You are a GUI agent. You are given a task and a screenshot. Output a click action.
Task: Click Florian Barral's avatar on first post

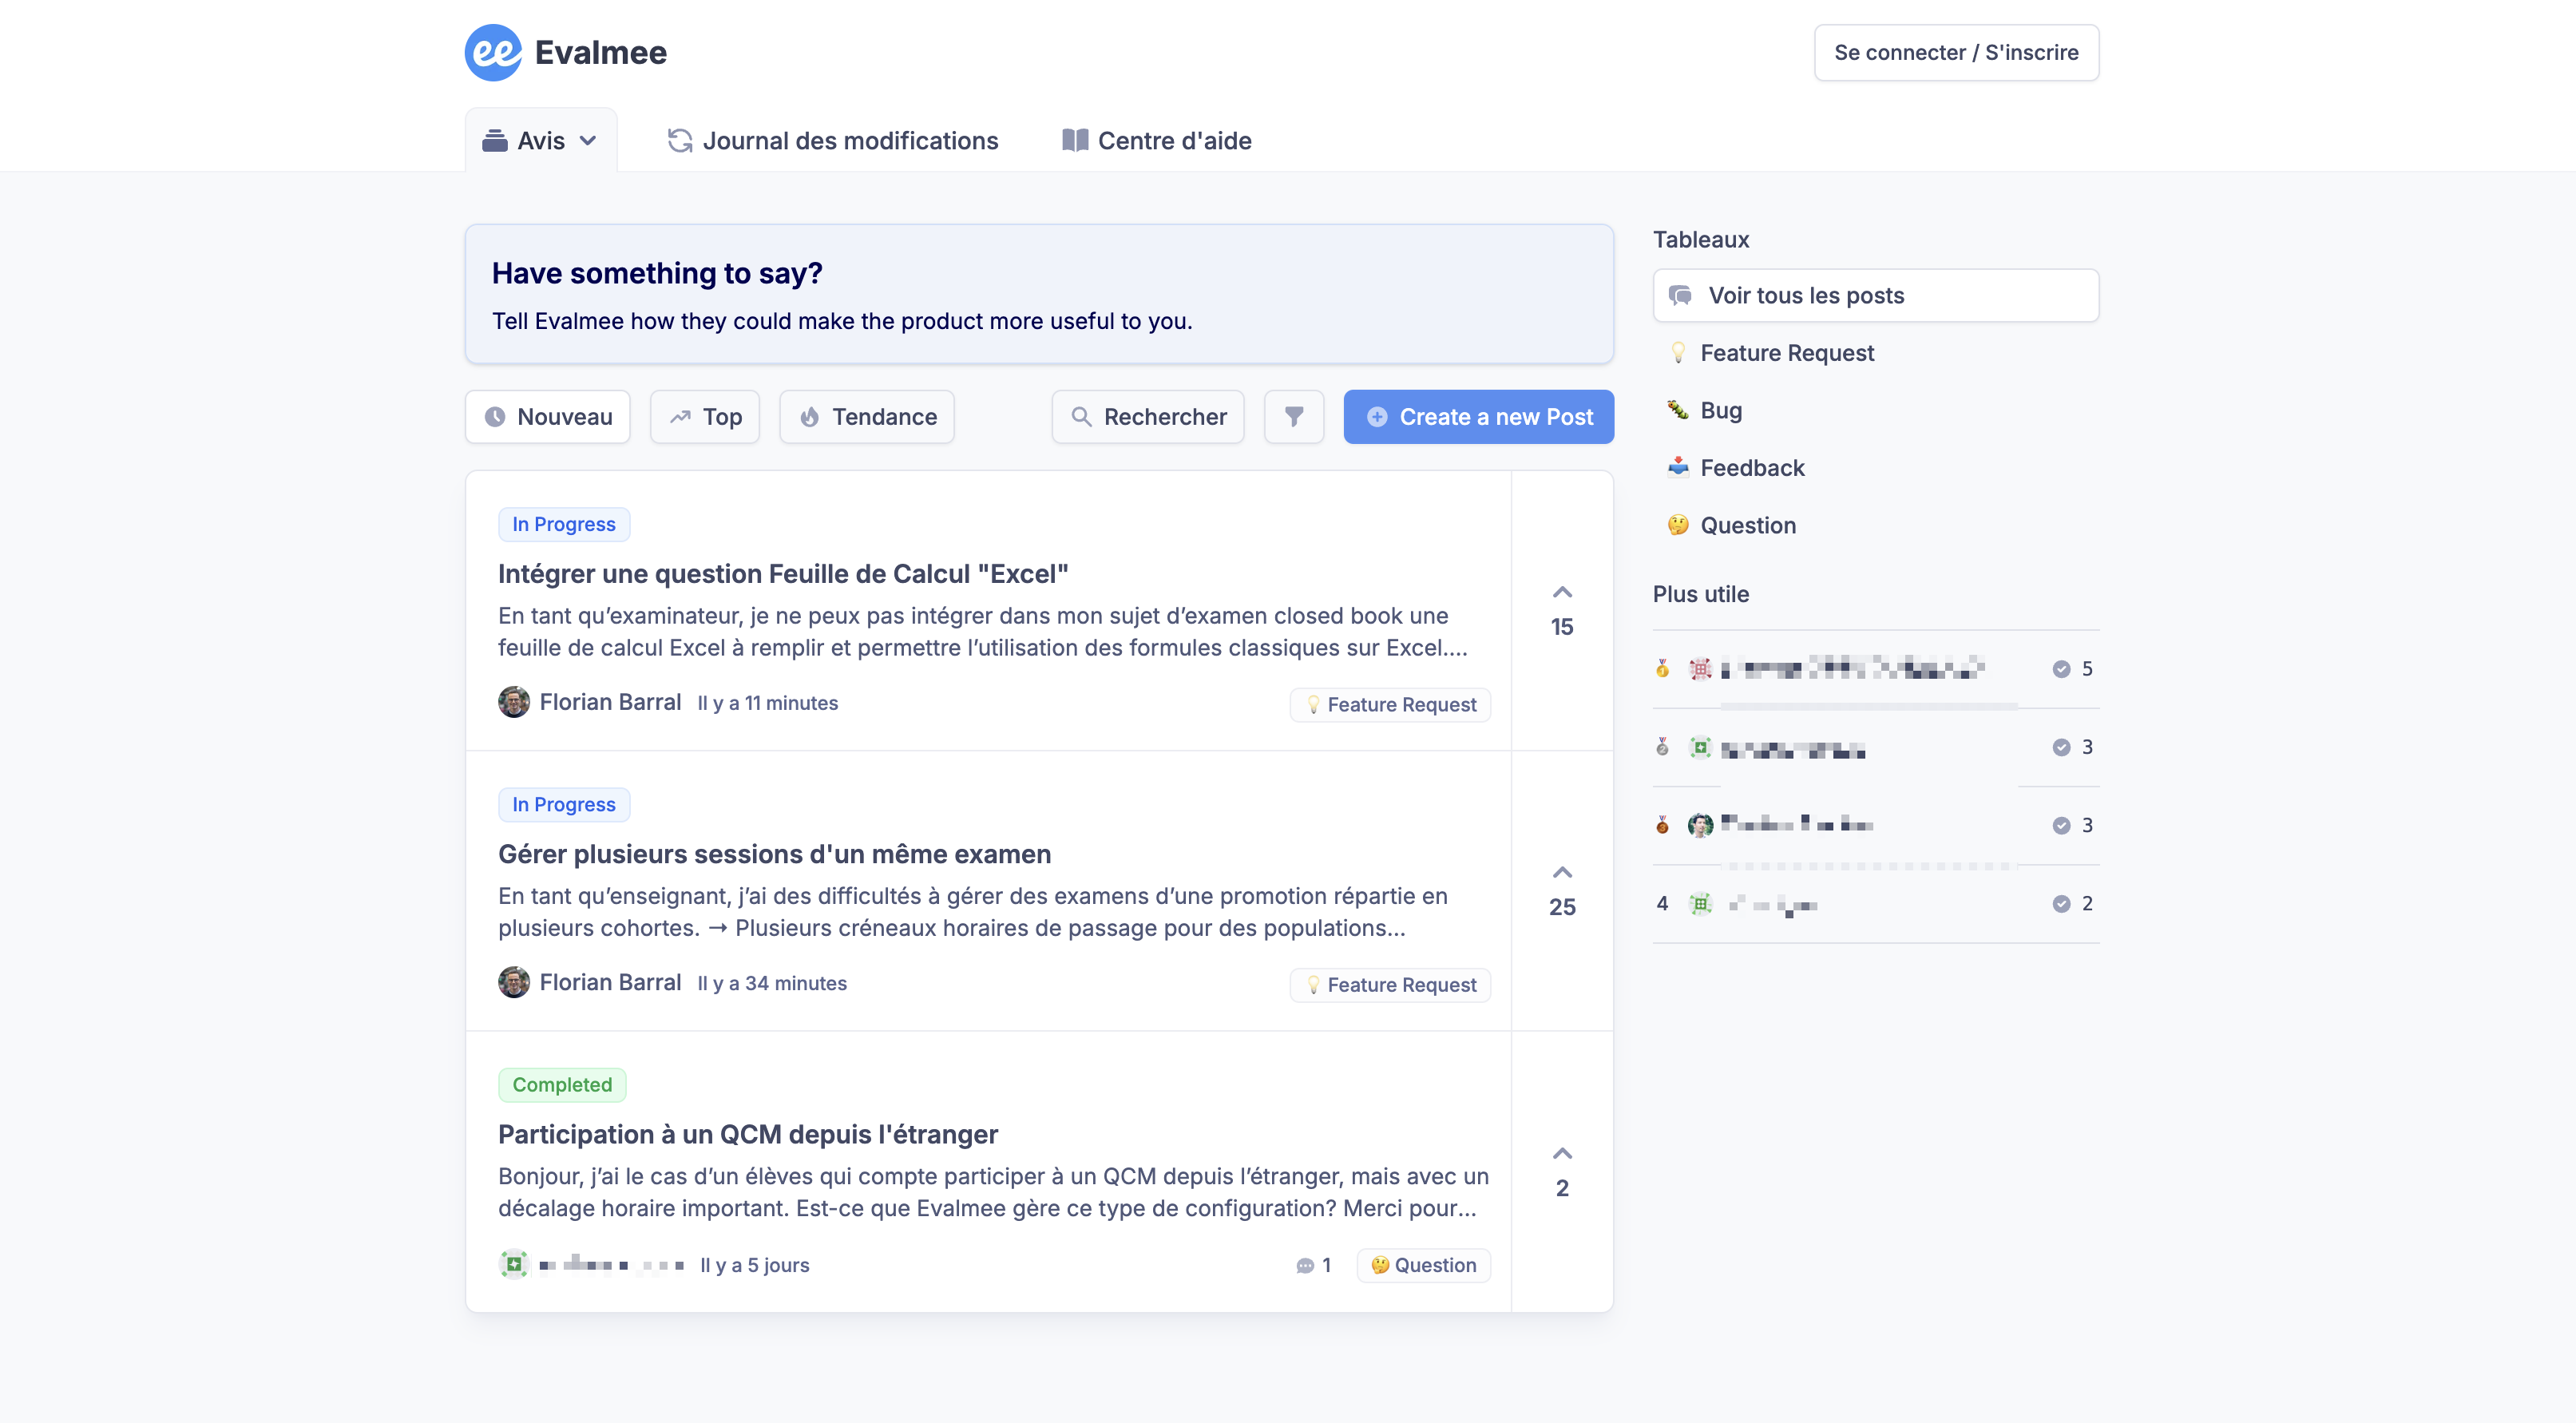click(514, 702)
